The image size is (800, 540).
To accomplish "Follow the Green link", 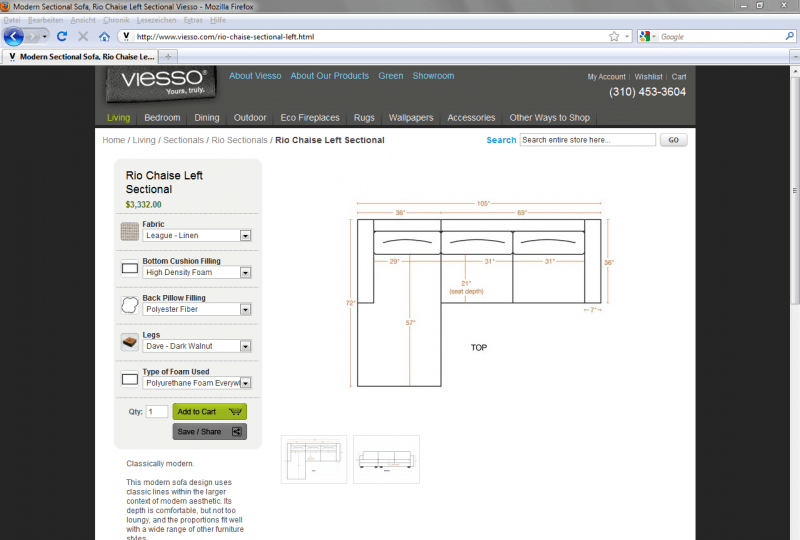I will coord(391,76).
